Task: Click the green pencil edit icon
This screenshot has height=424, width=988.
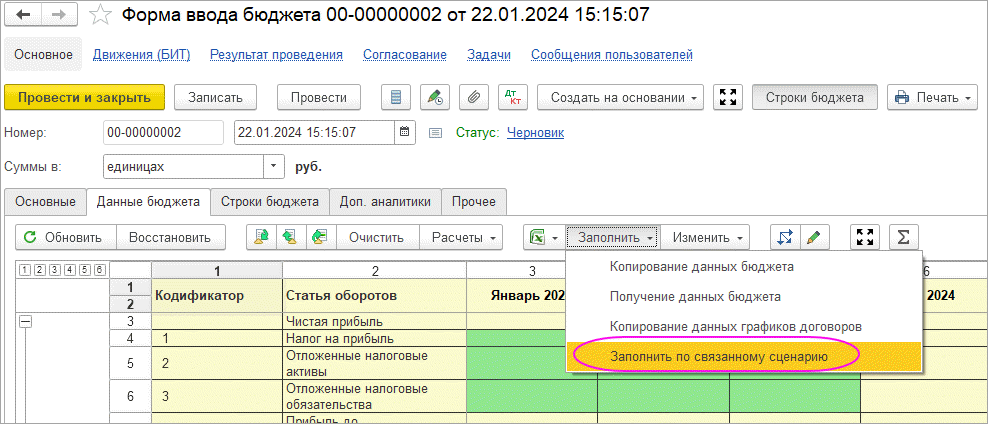Action: pyautogui.click(x=814, y=237)
